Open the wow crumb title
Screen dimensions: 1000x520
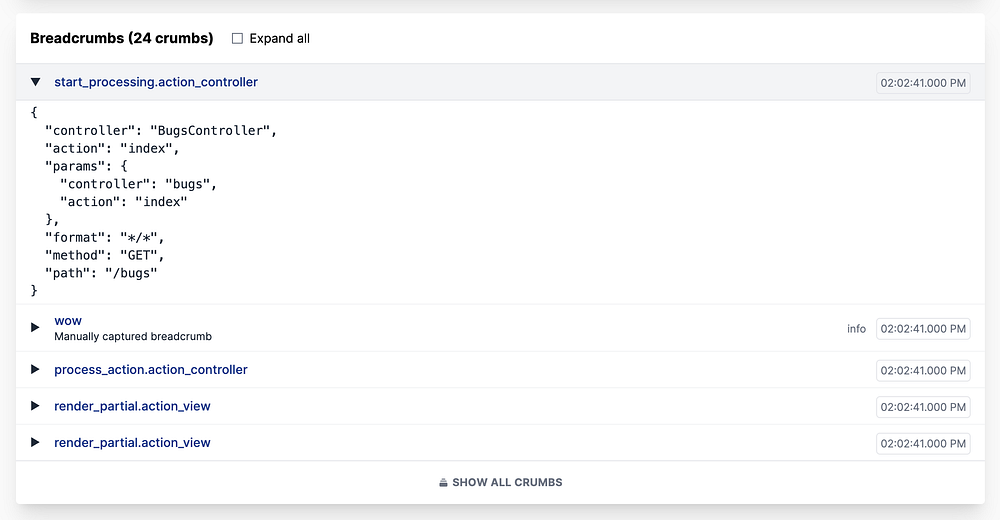click(x=68, y=321)
